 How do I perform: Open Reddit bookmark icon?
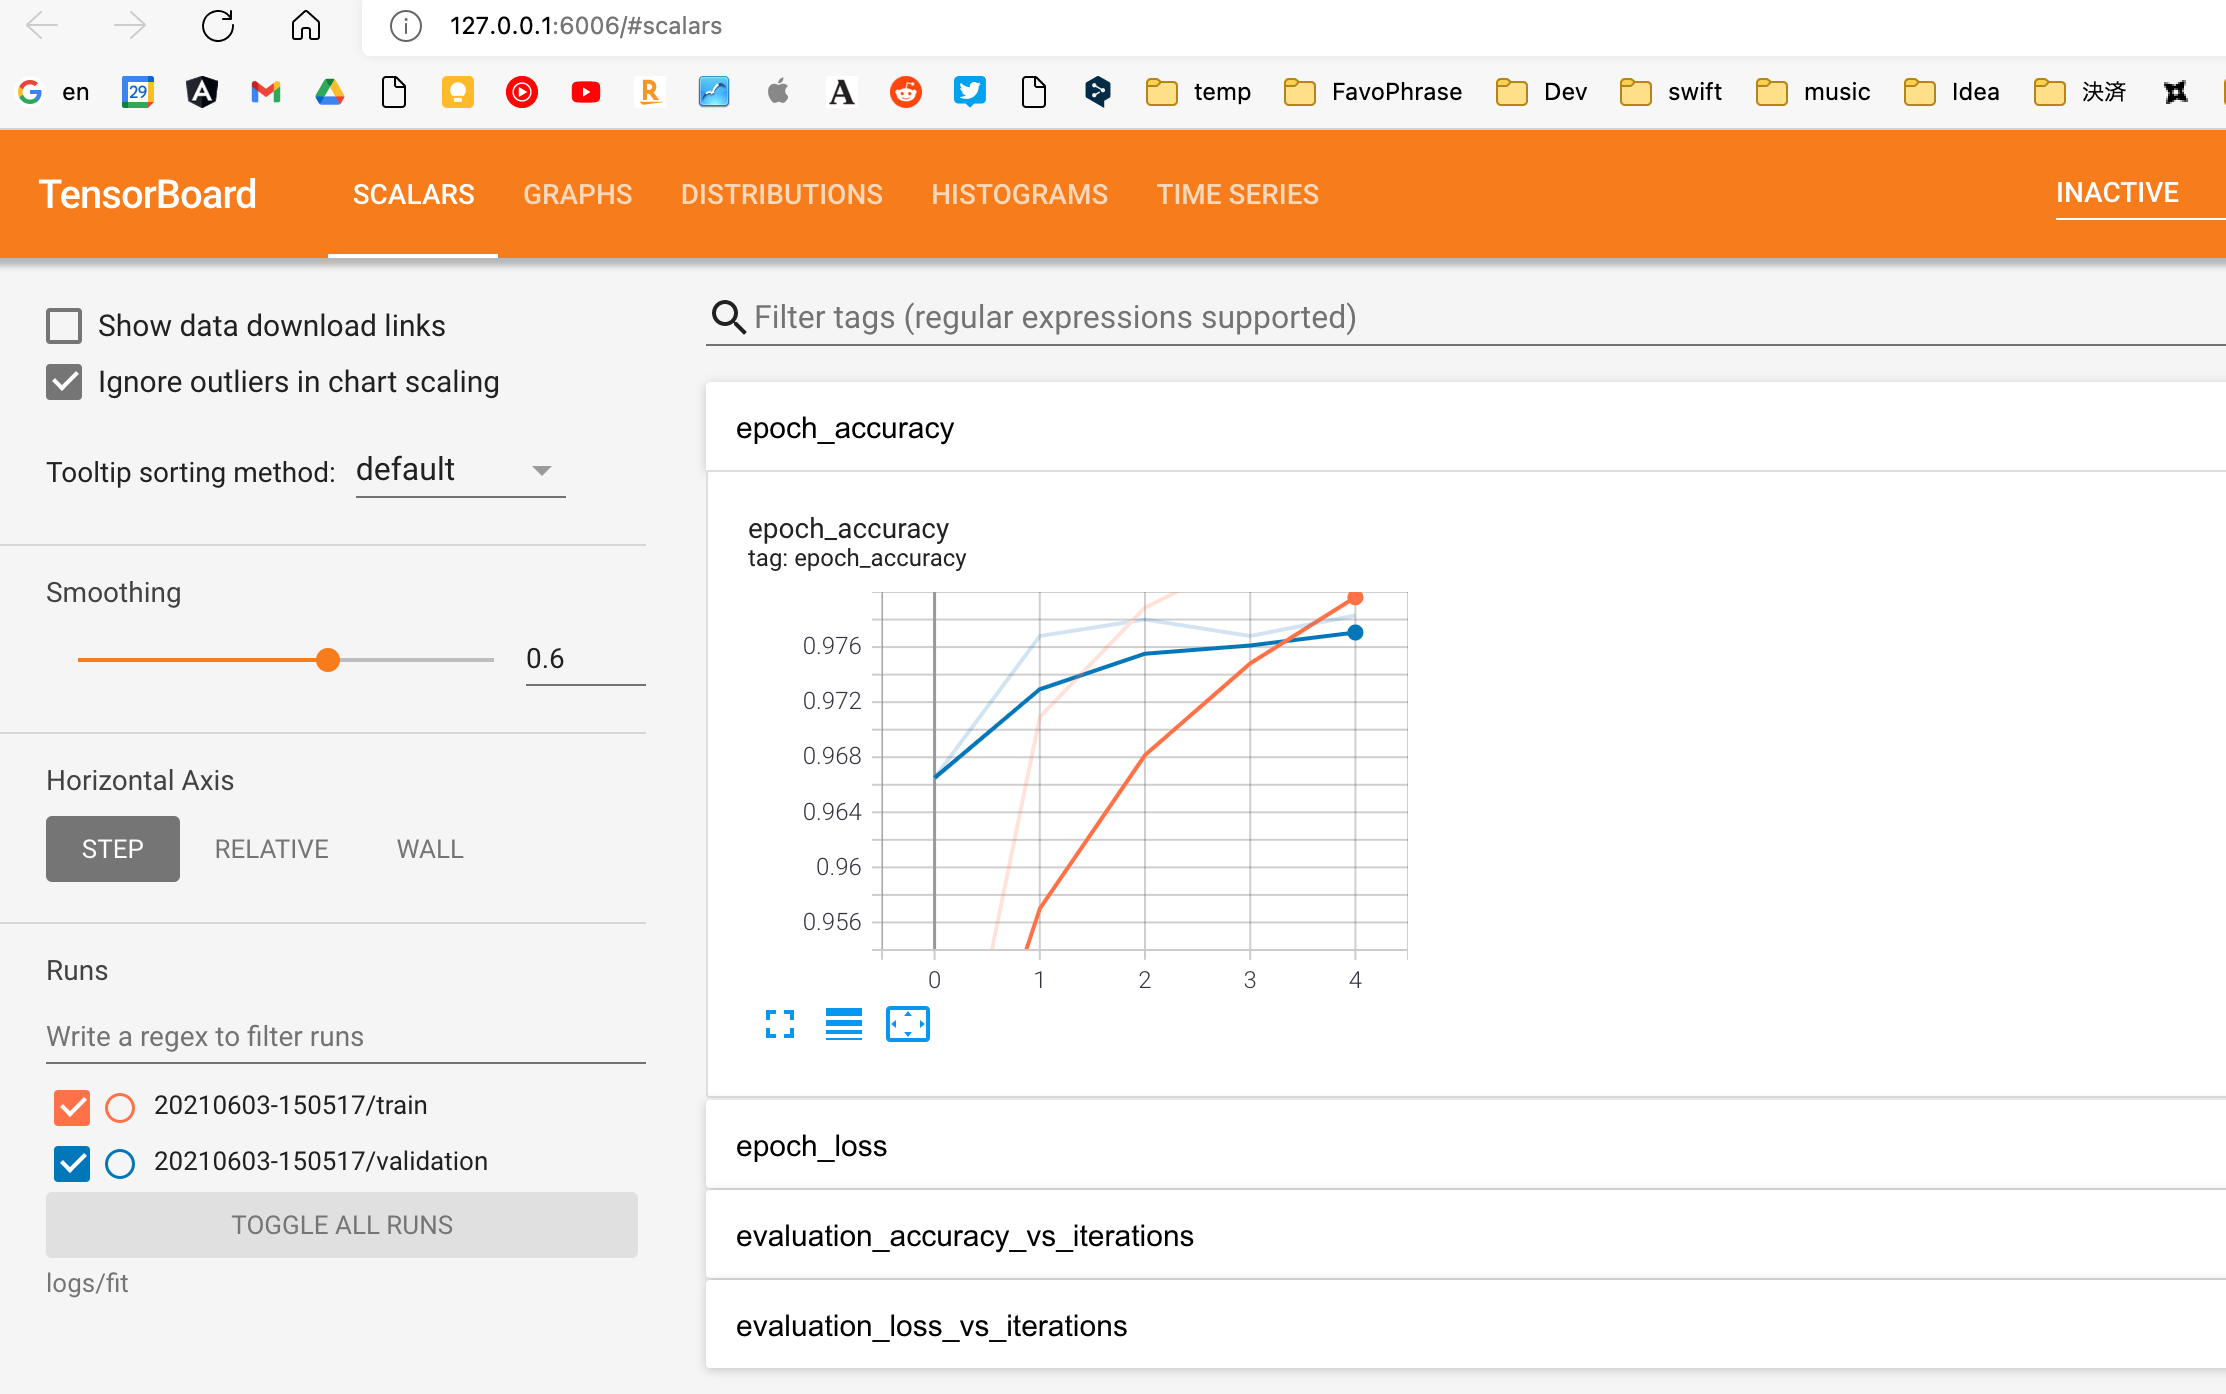(905, 92)
